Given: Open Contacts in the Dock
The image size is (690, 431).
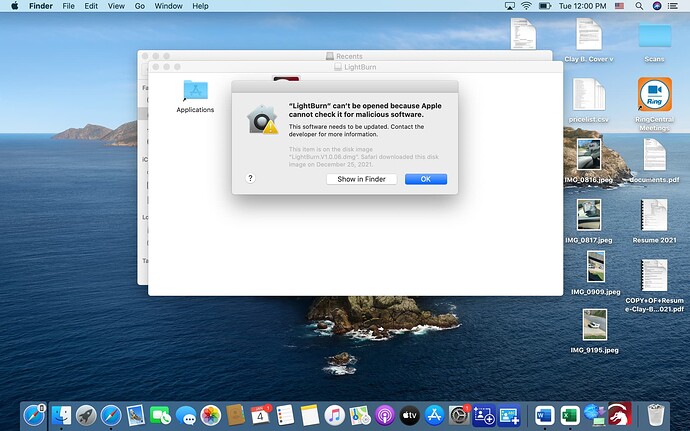Looking at the screenshot, I should [x=235, y=415].
